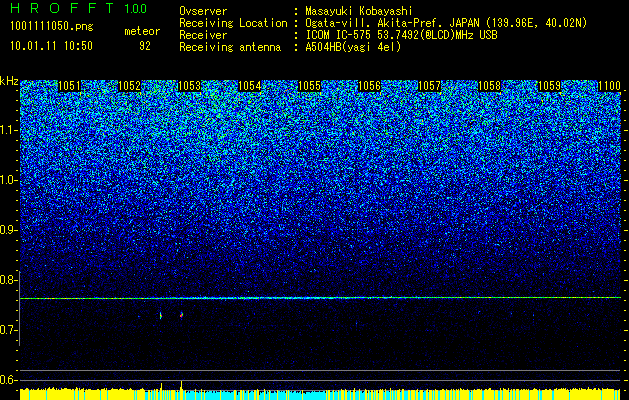This screenshot has width=629, height=400.
Task: Click the 1052 time marker
Action: point(130,86)
